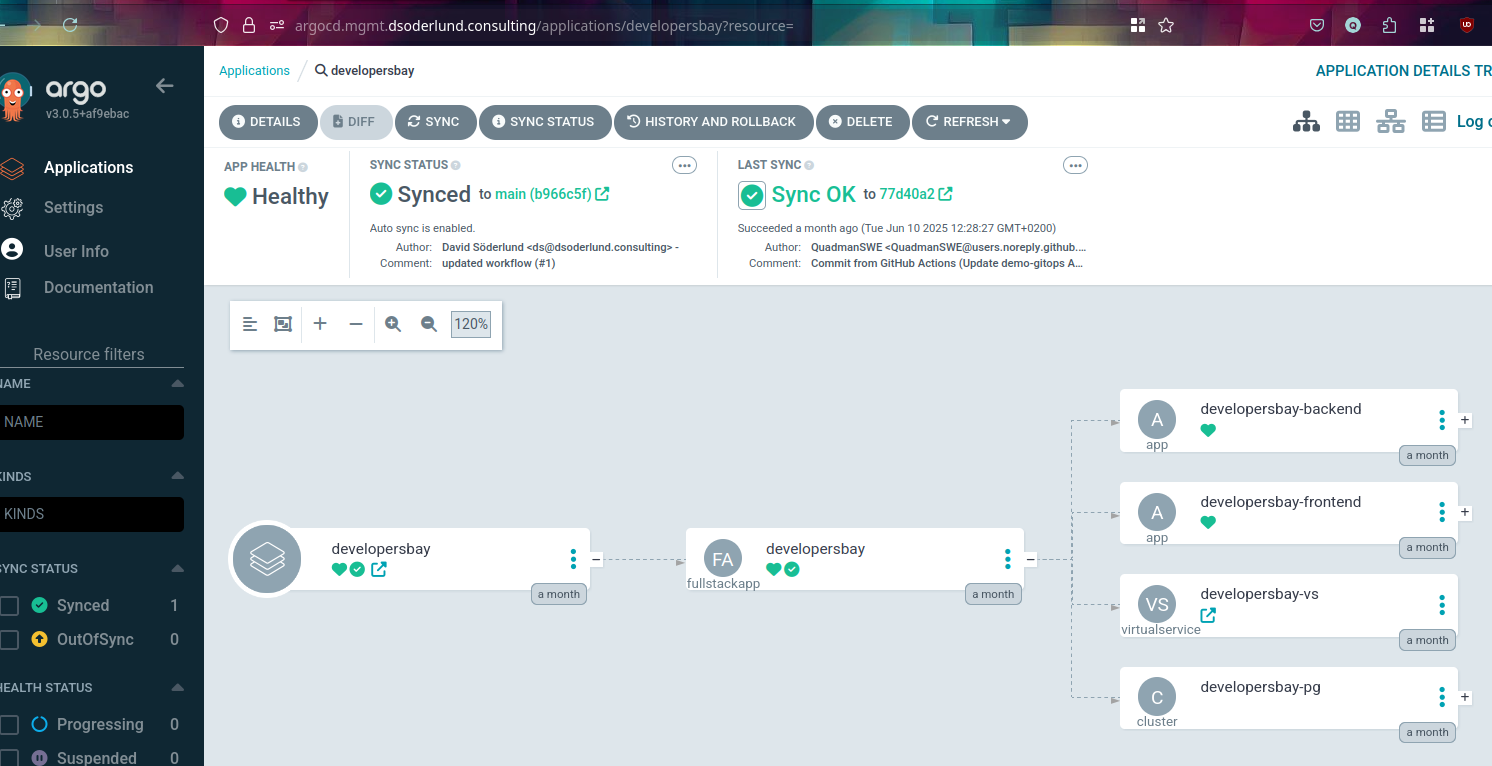This screenshot has height=766, width=1492.
Task: Open Documentation in sidebar
Action: click(x=98, y=288)
